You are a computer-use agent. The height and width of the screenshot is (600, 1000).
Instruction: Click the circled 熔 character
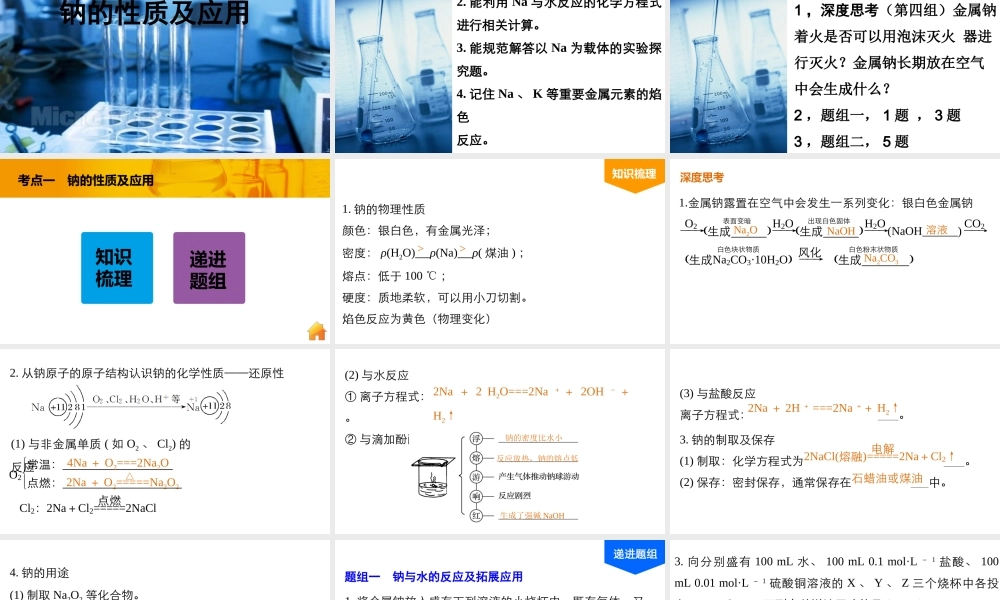tap(476, 458)
